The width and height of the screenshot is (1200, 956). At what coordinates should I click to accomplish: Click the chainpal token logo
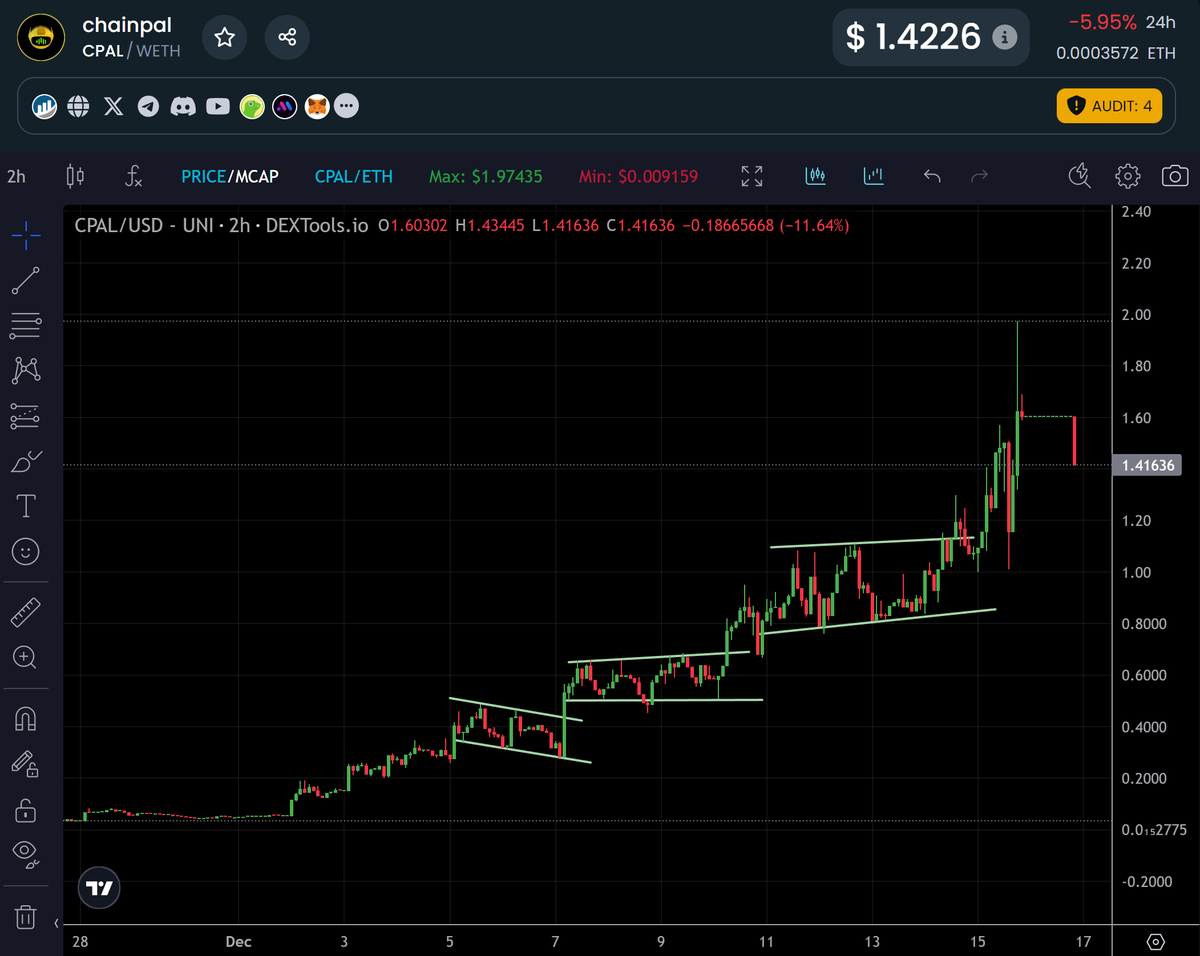tap(42, 37)
